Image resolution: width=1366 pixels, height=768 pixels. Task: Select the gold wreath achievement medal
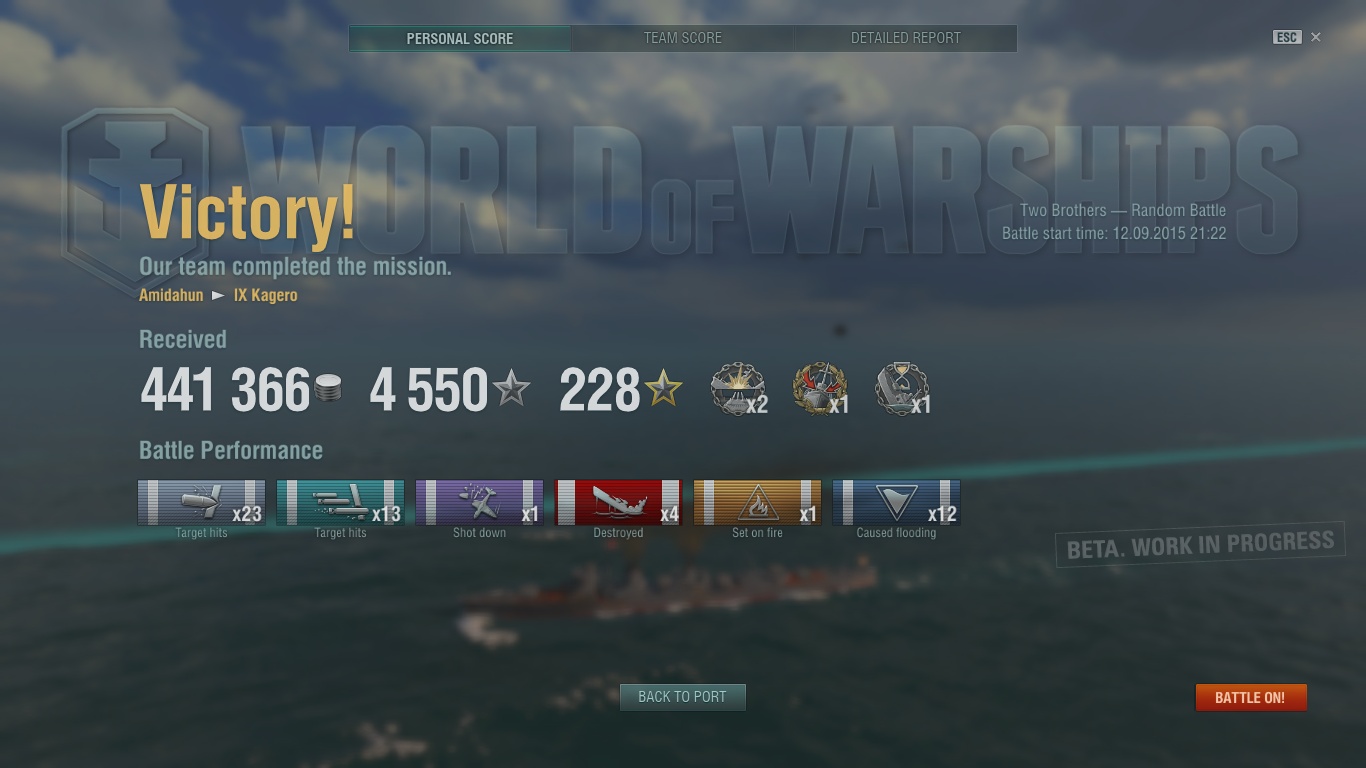tap(820, 389)
